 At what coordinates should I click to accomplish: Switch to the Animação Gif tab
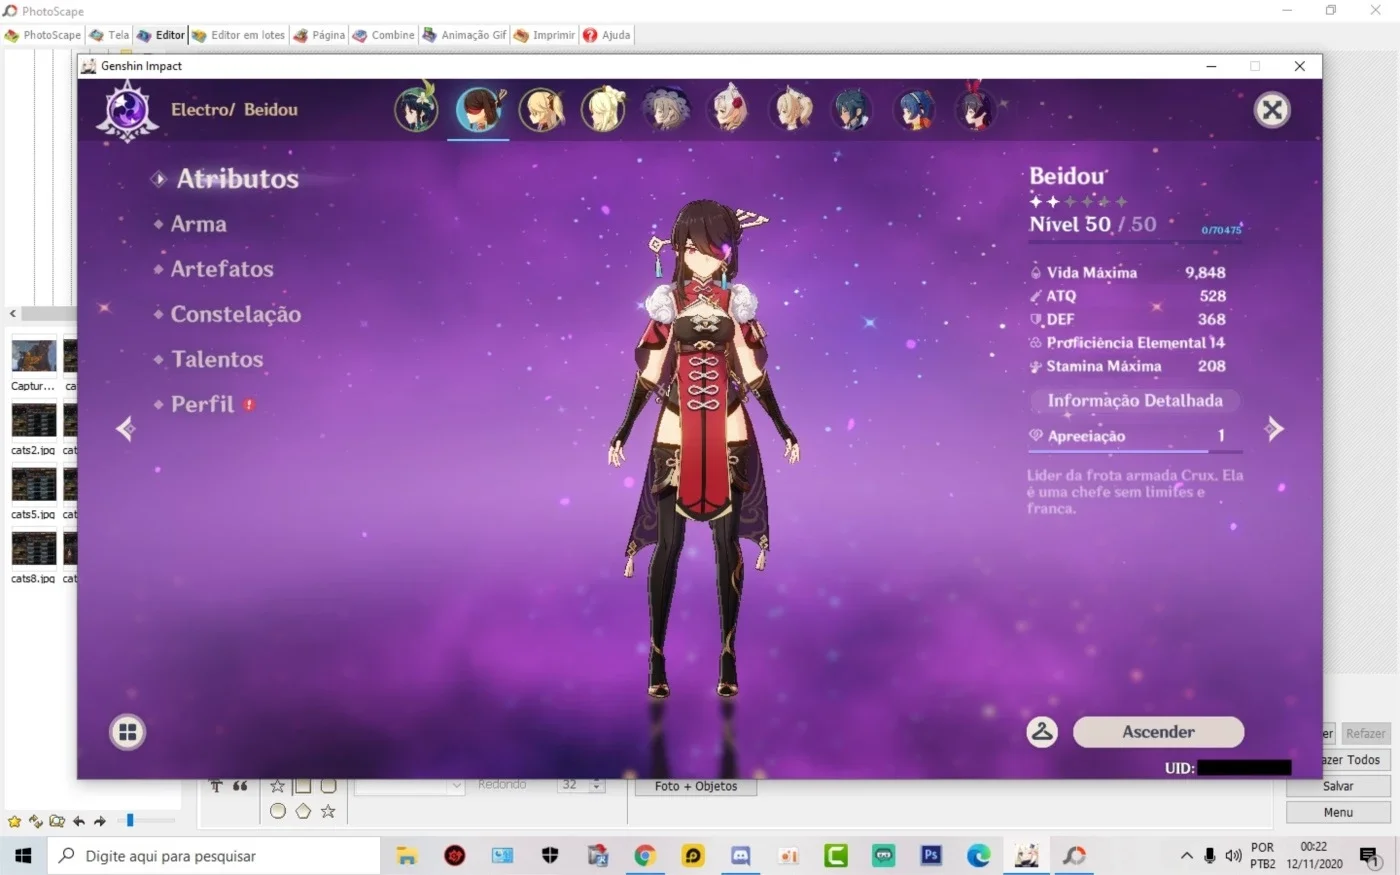click(464, 35)
